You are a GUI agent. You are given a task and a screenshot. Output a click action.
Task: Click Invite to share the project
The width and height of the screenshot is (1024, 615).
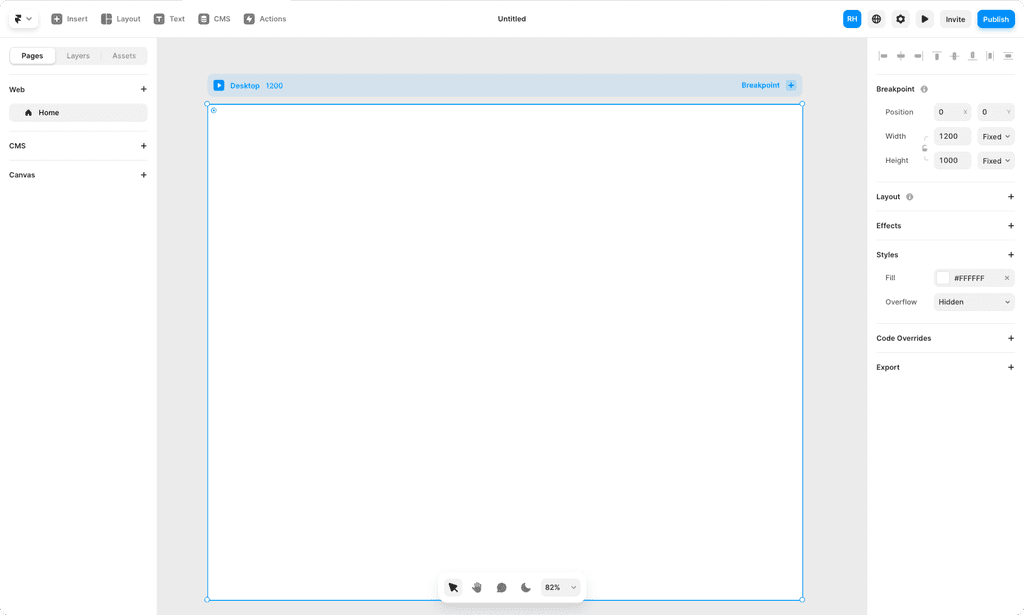(x=955, y=18)
